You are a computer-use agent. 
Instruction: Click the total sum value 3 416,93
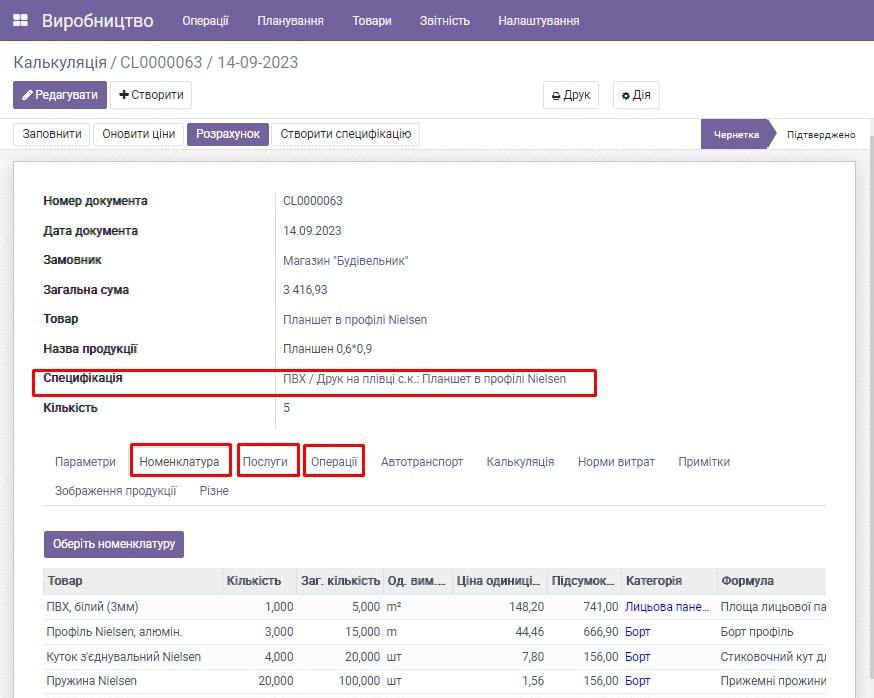tap(305, 290)
